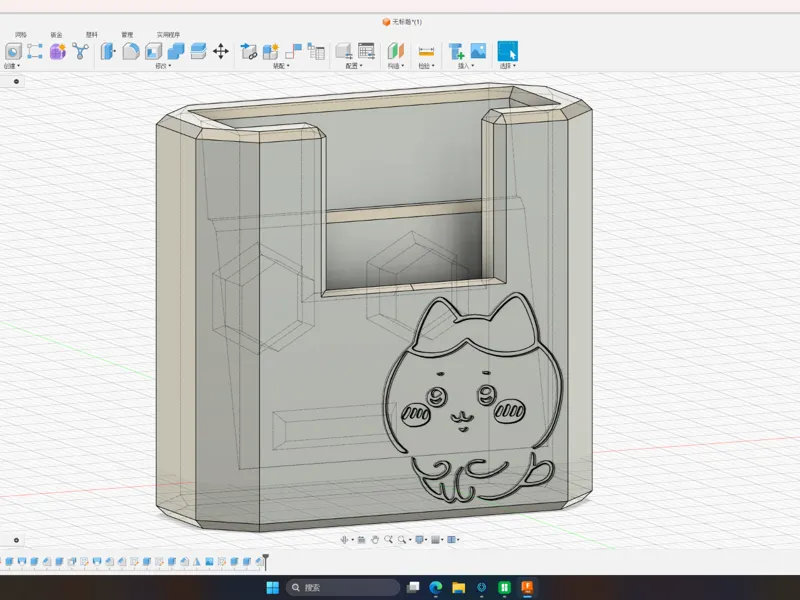Open the display settings dropdown in navigation bar
Viewport: 800px width, 600px height.
(420, 539)
